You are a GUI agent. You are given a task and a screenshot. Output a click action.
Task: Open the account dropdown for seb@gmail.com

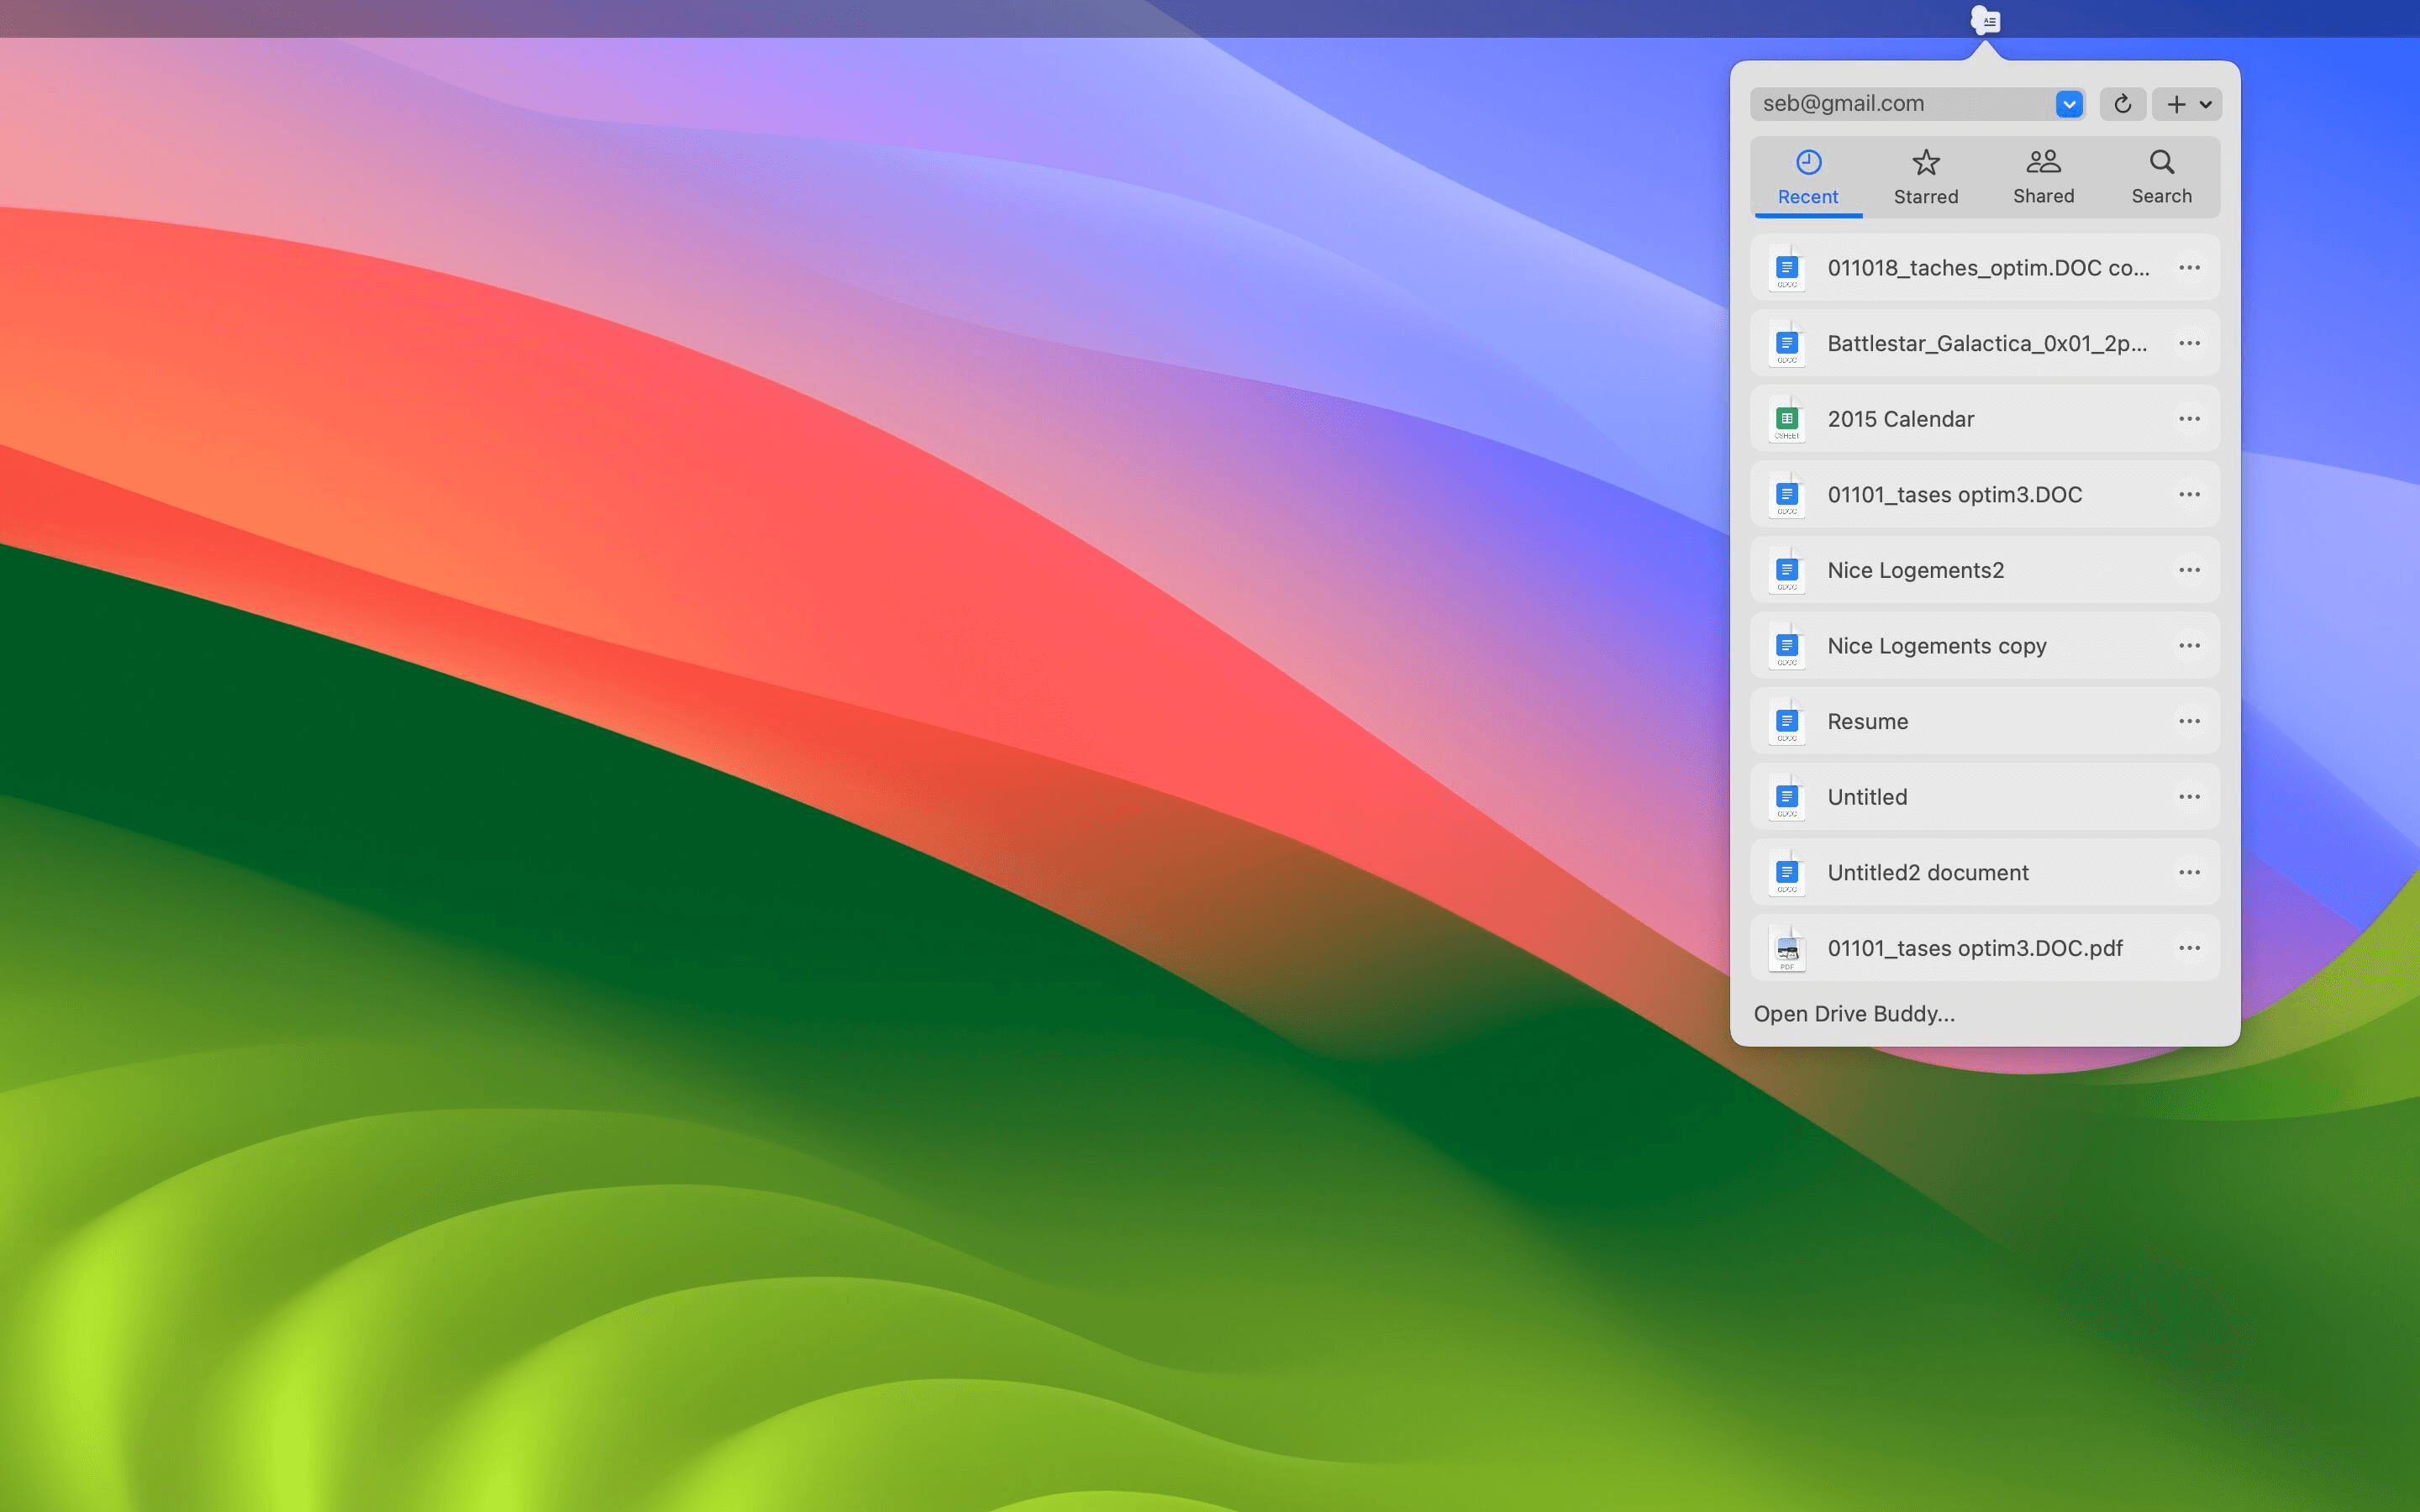pyautogui.click(x=2069, y=104)
